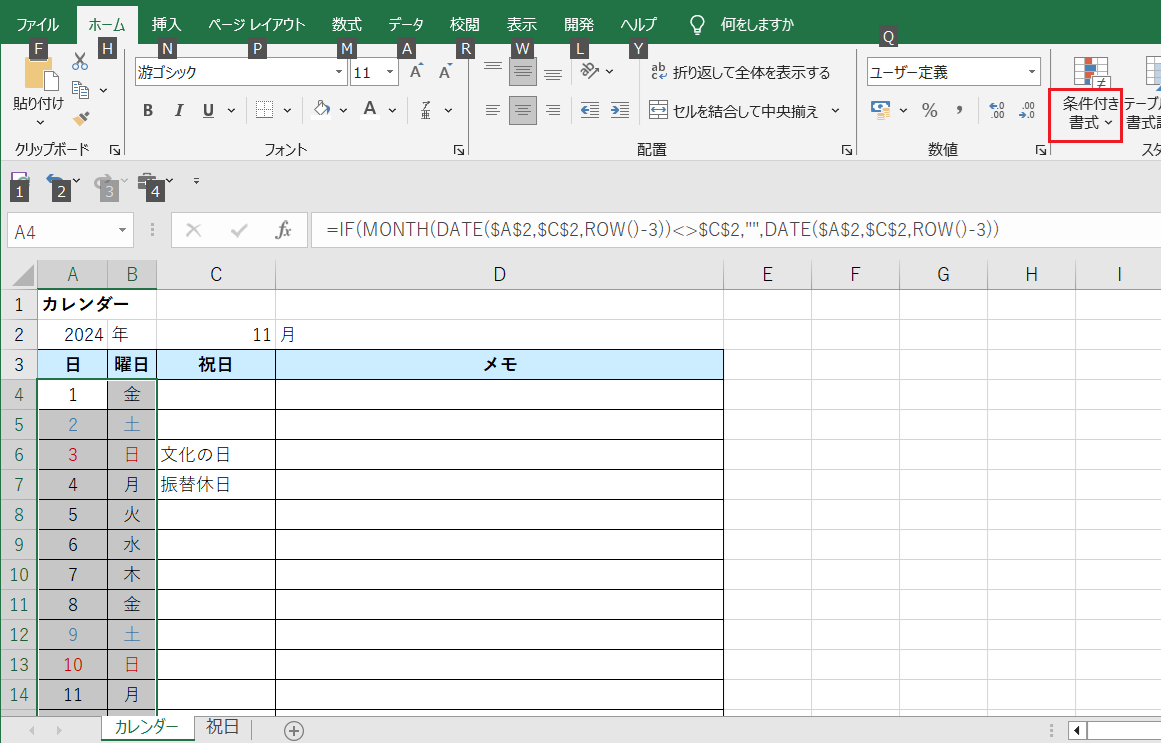Image resolution: width=1161 pixels, height=743 pixels.
Task: Click the Percent Style icon
Action: tap(929, 111)
